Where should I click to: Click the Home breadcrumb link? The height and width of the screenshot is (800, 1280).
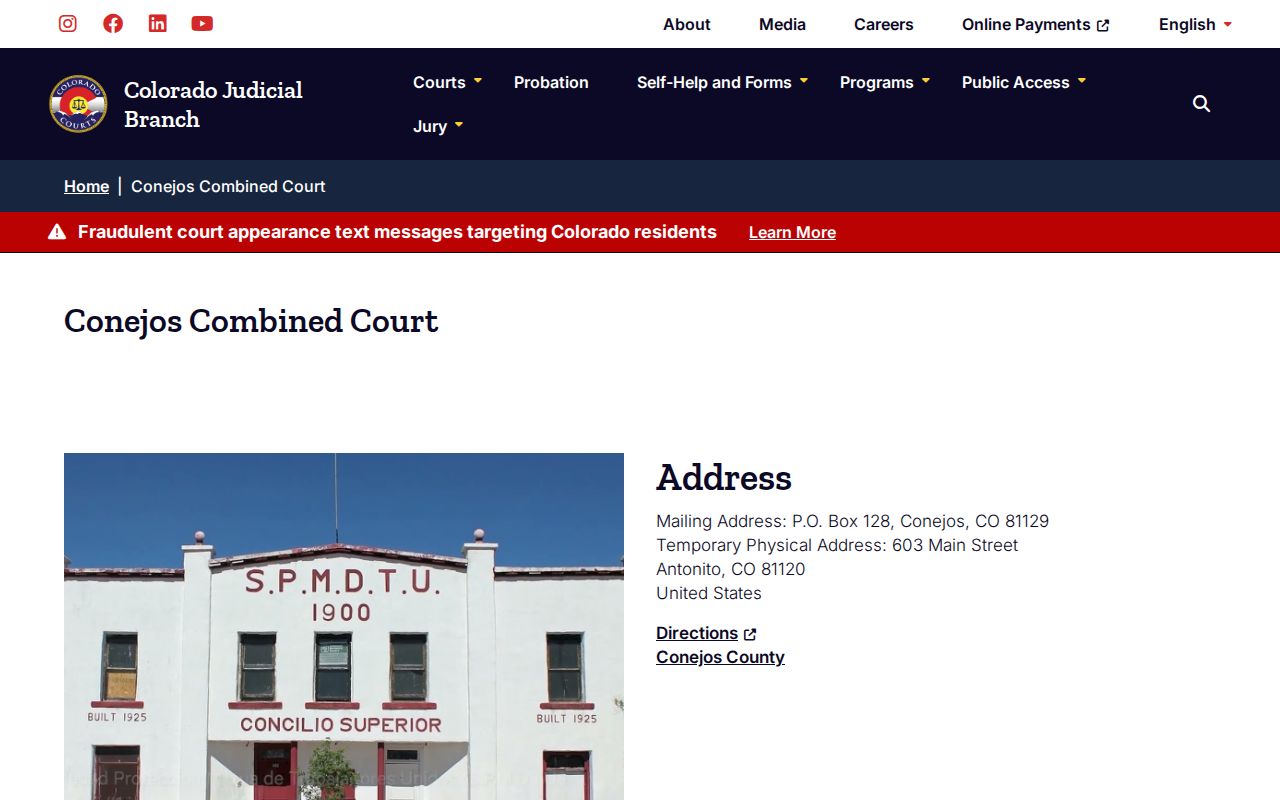coord(86,186)
